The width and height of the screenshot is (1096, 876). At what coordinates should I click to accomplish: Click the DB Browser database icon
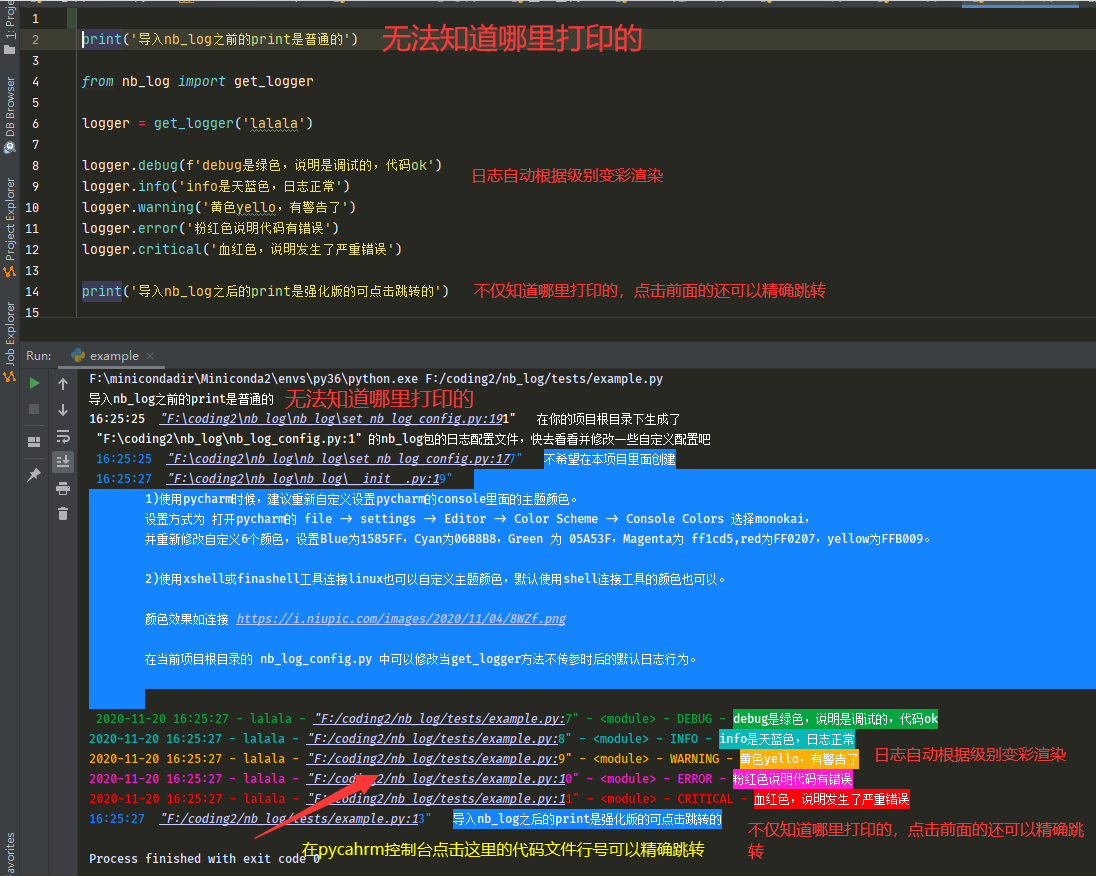point(10,148)
